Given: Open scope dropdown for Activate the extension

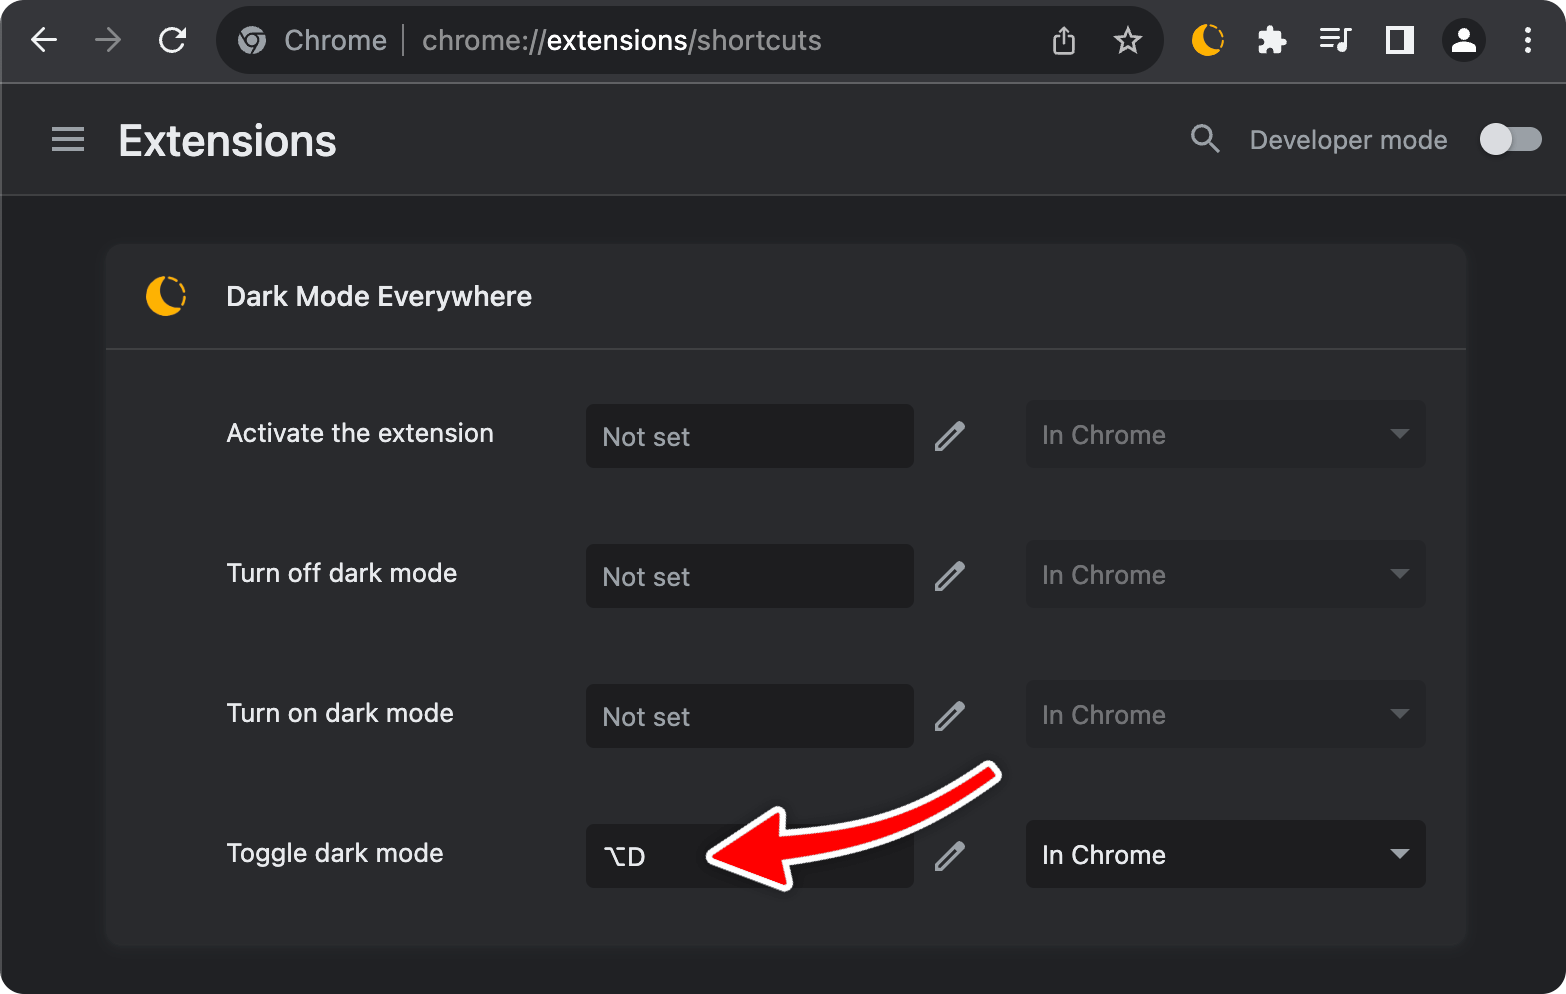Looking at the screenshot, I should pyautogui.click(x=1226, y=434).
